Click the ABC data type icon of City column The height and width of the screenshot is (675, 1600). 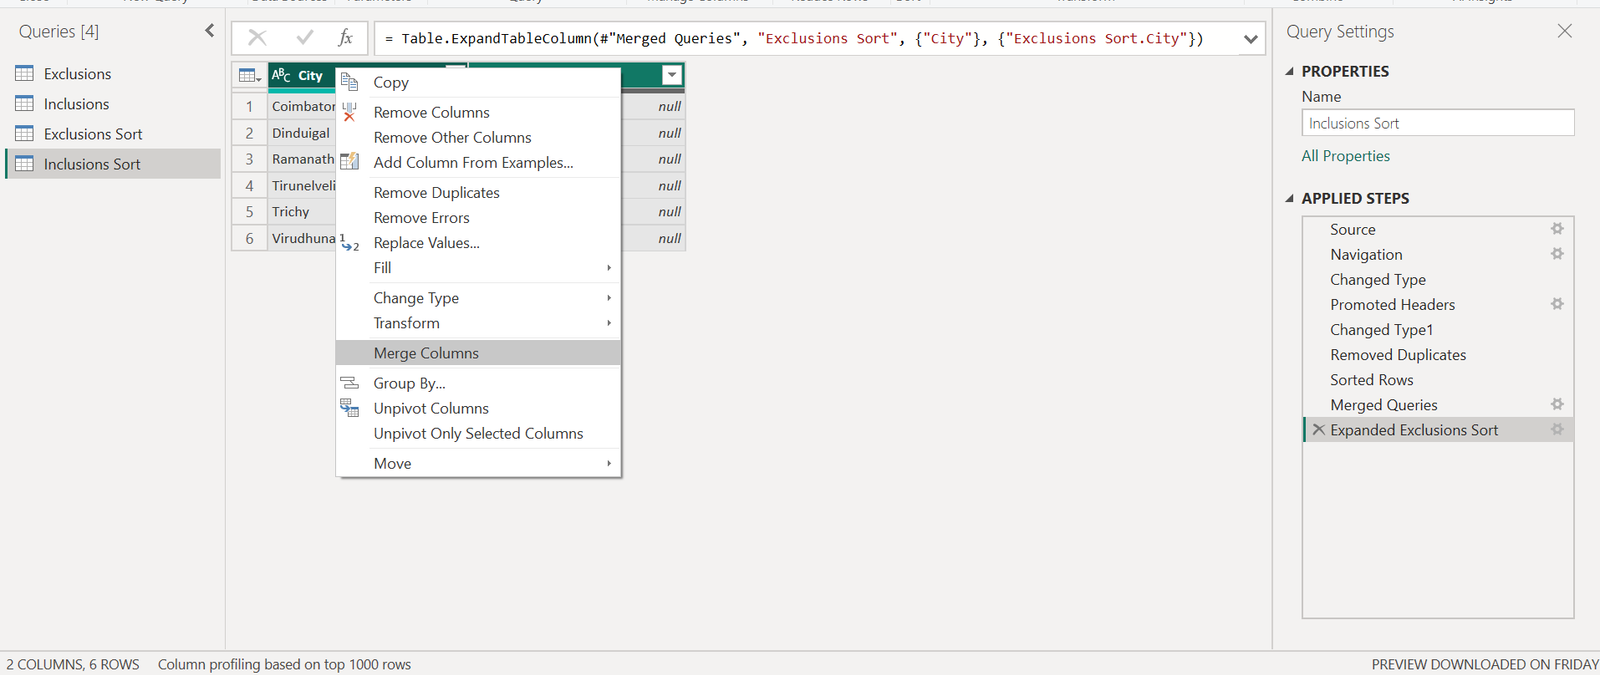[x=281, y=75]
